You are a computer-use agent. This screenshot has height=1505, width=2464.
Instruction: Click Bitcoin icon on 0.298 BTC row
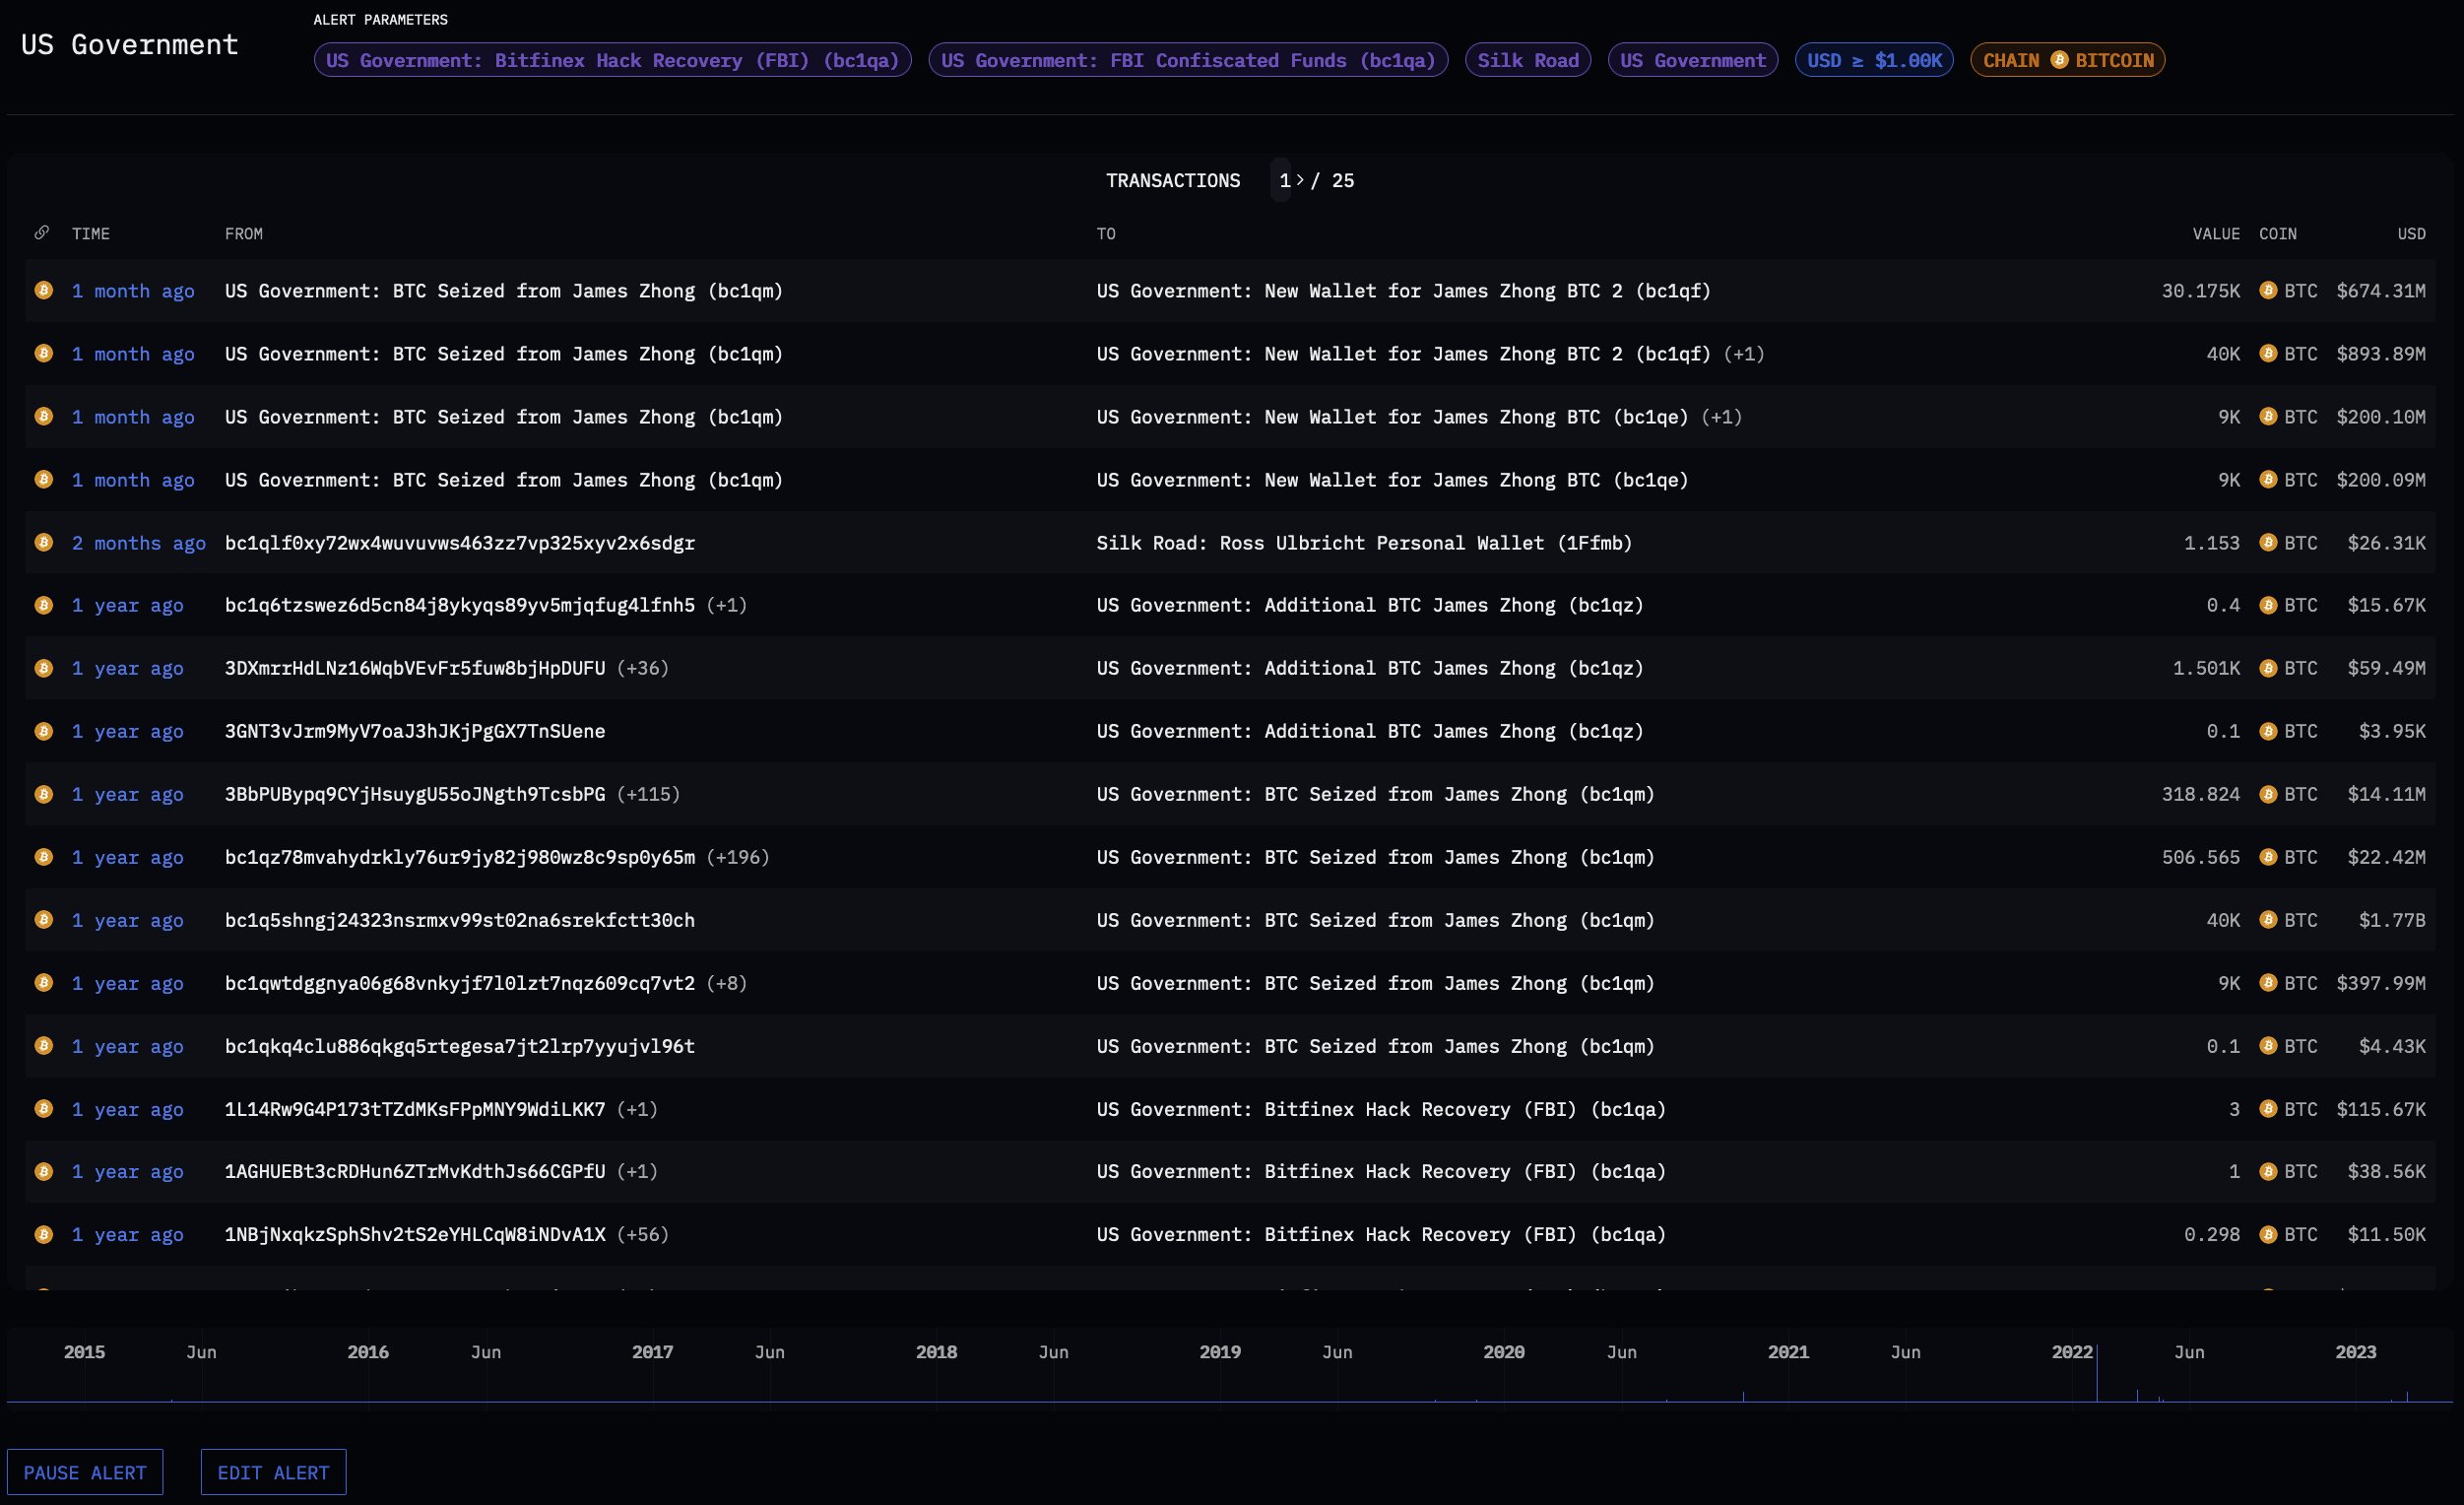tap(43, 1234)
